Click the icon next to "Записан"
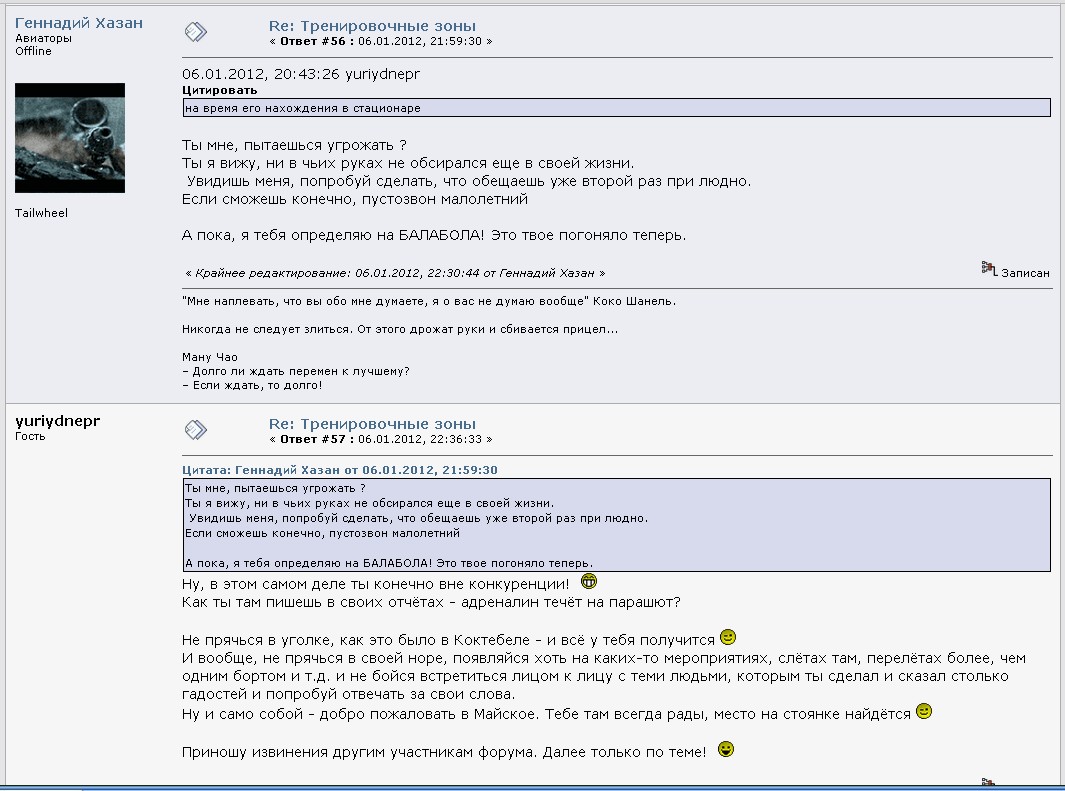The image size is (1065, 791). pyautogui.click(x=989, y=268)
